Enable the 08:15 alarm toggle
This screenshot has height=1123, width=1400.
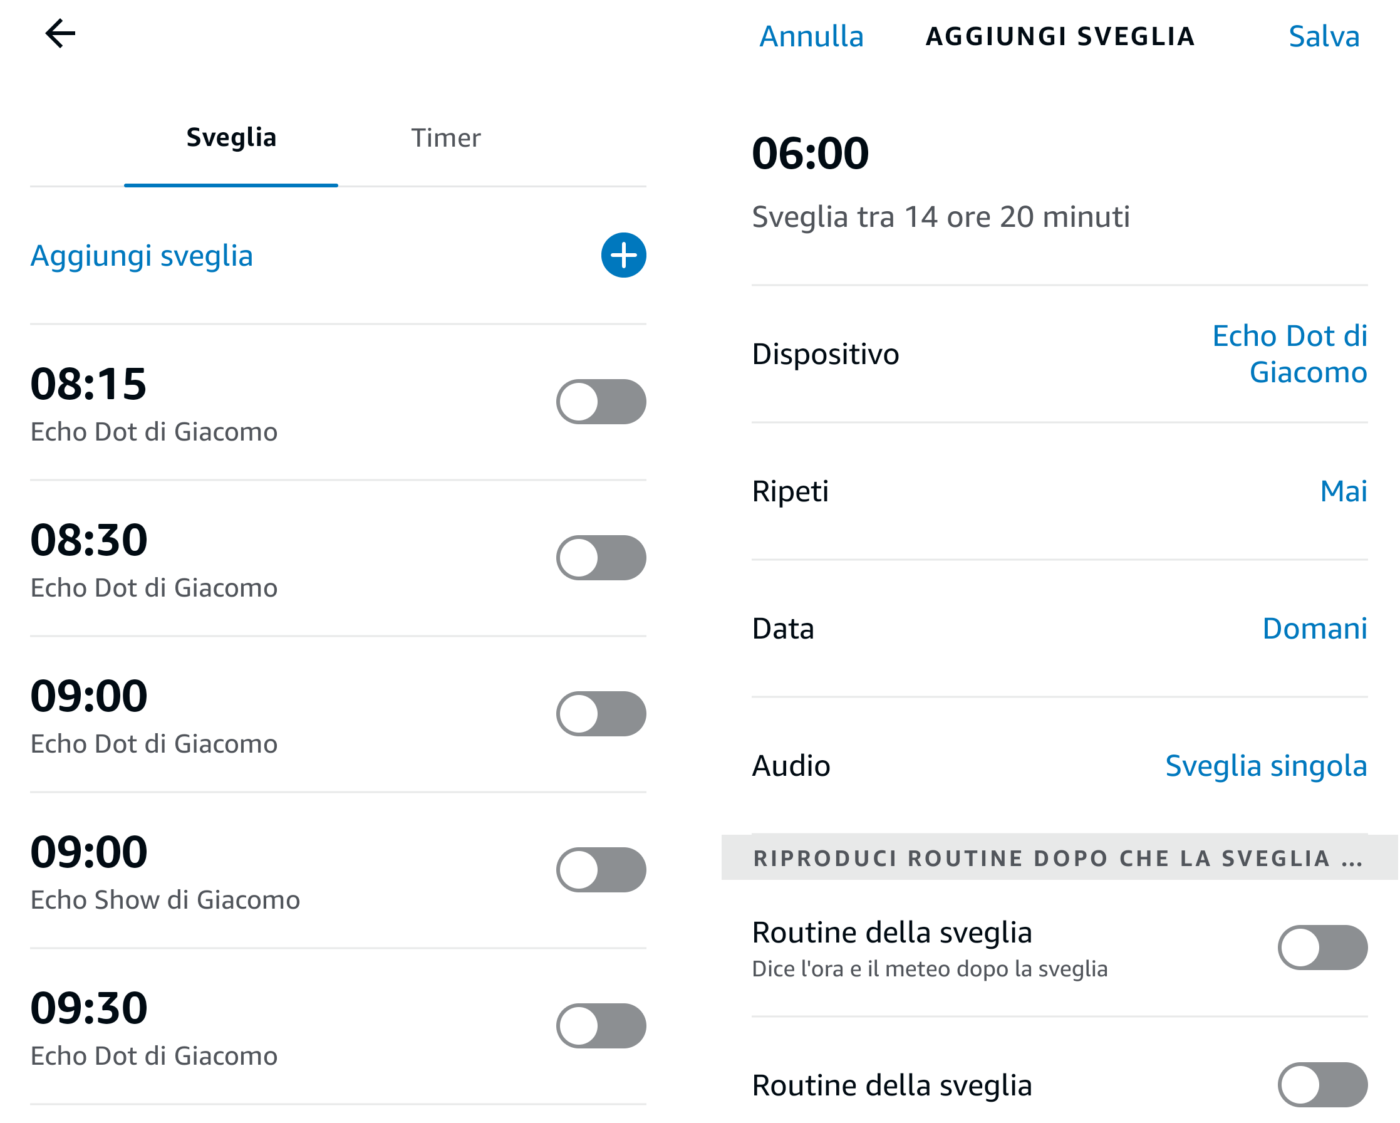[601, 402]
